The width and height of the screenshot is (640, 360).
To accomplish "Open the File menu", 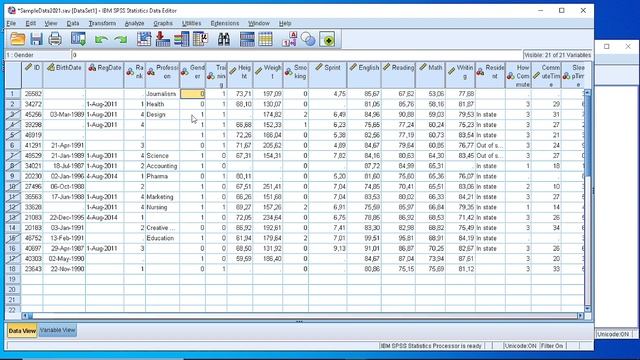I will (11, 23).
